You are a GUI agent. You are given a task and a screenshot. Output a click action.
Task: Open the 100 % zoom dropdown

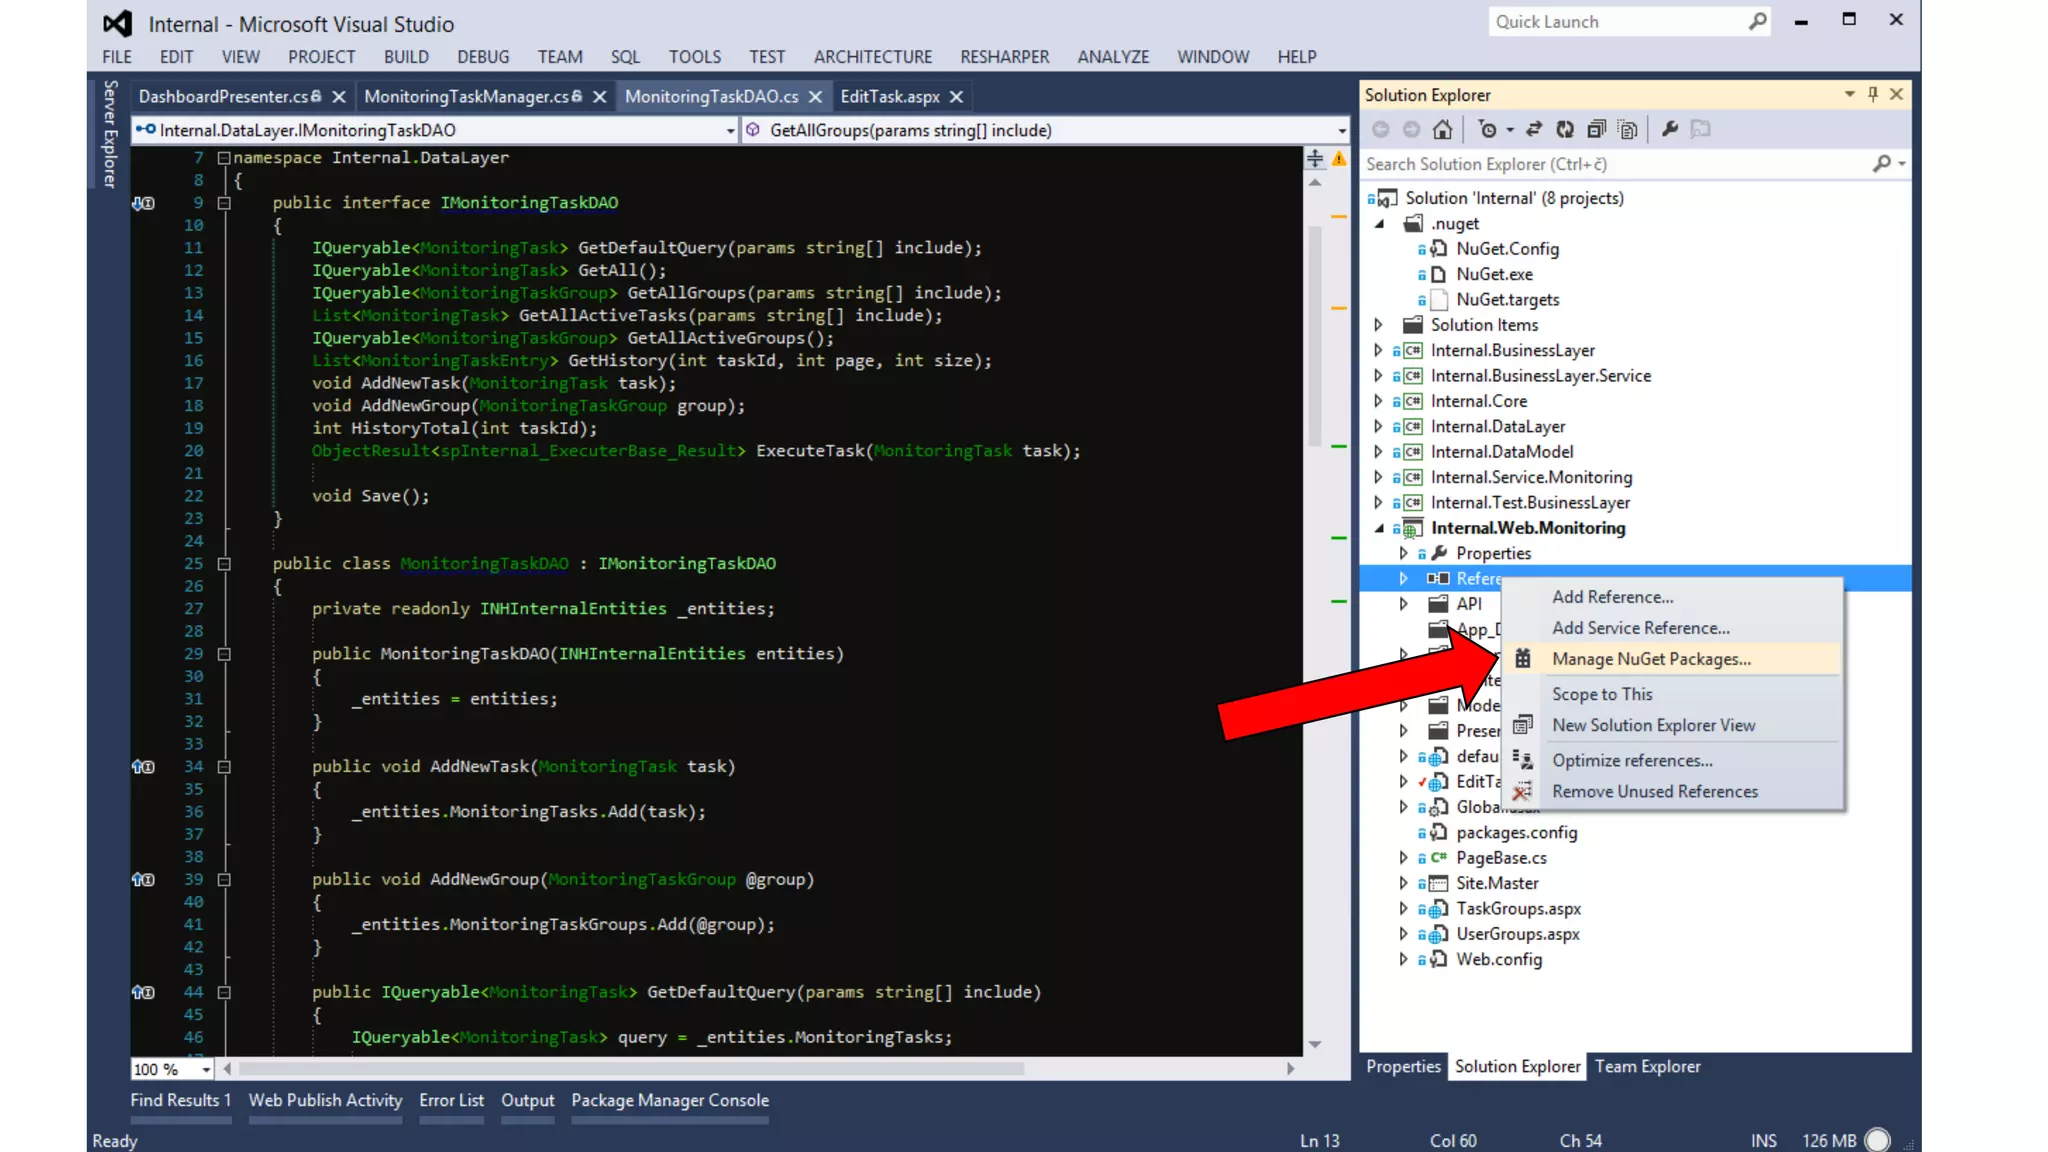pos(206,1069)
